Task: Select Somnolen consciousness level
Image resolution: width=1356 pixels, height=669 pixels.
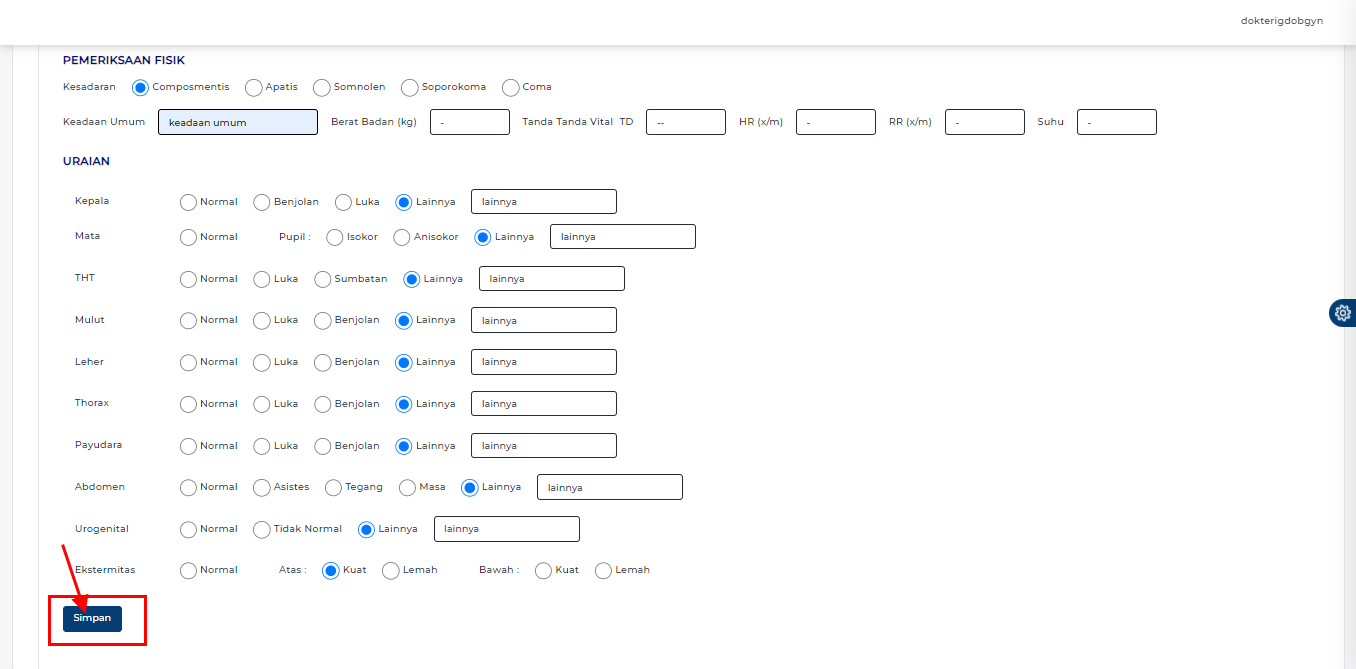Action: pos(321,87)
